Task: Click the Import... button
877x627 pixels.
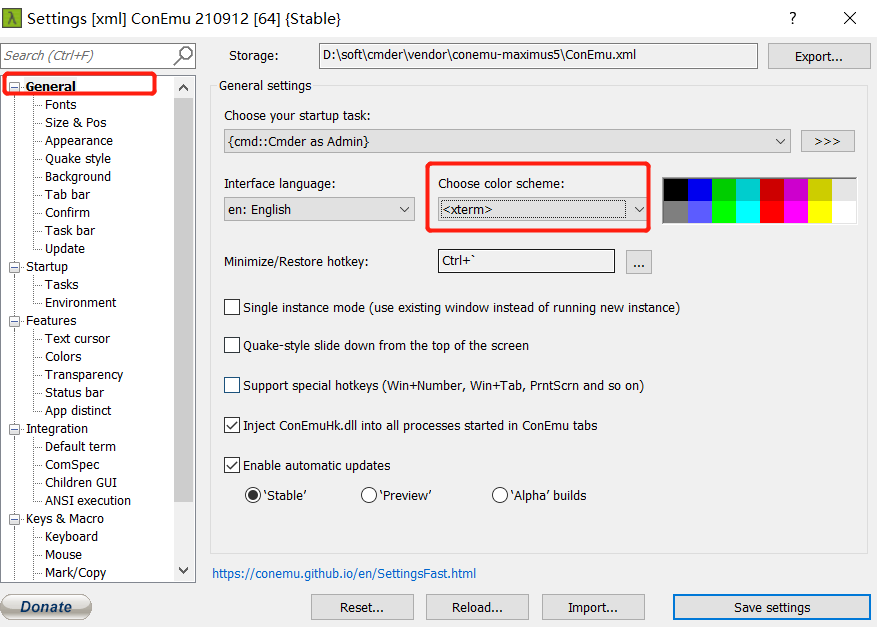Action: pos(593,607)
